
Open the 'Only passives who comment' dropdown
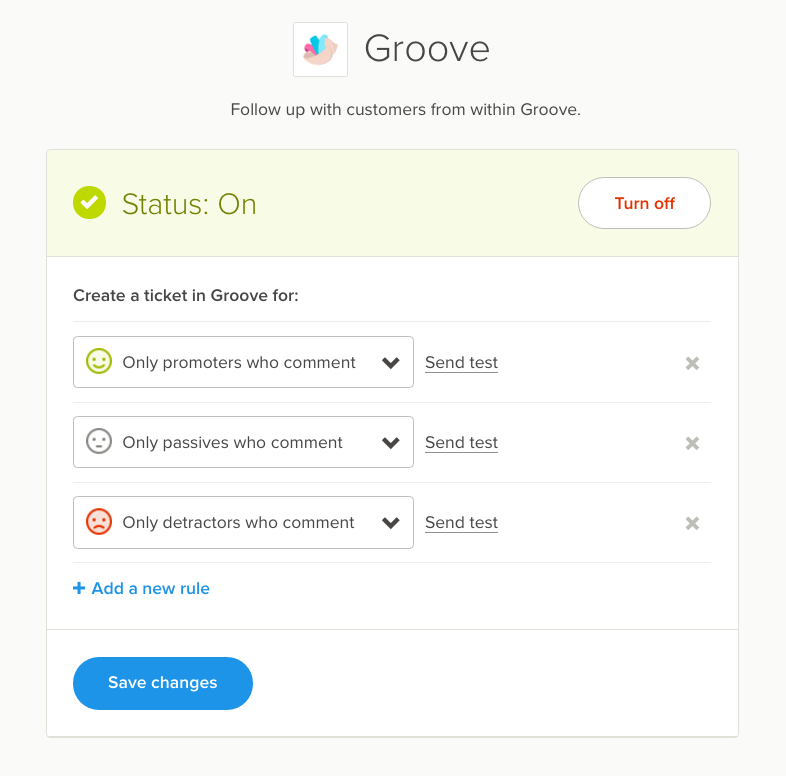tap(243, 442)
